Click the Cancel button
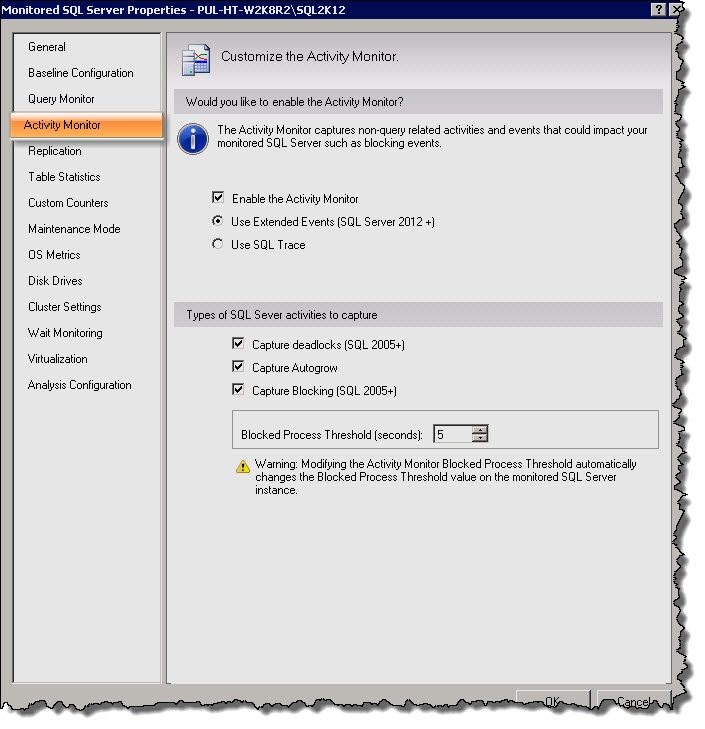705x729 pixels. click(633, 702)
